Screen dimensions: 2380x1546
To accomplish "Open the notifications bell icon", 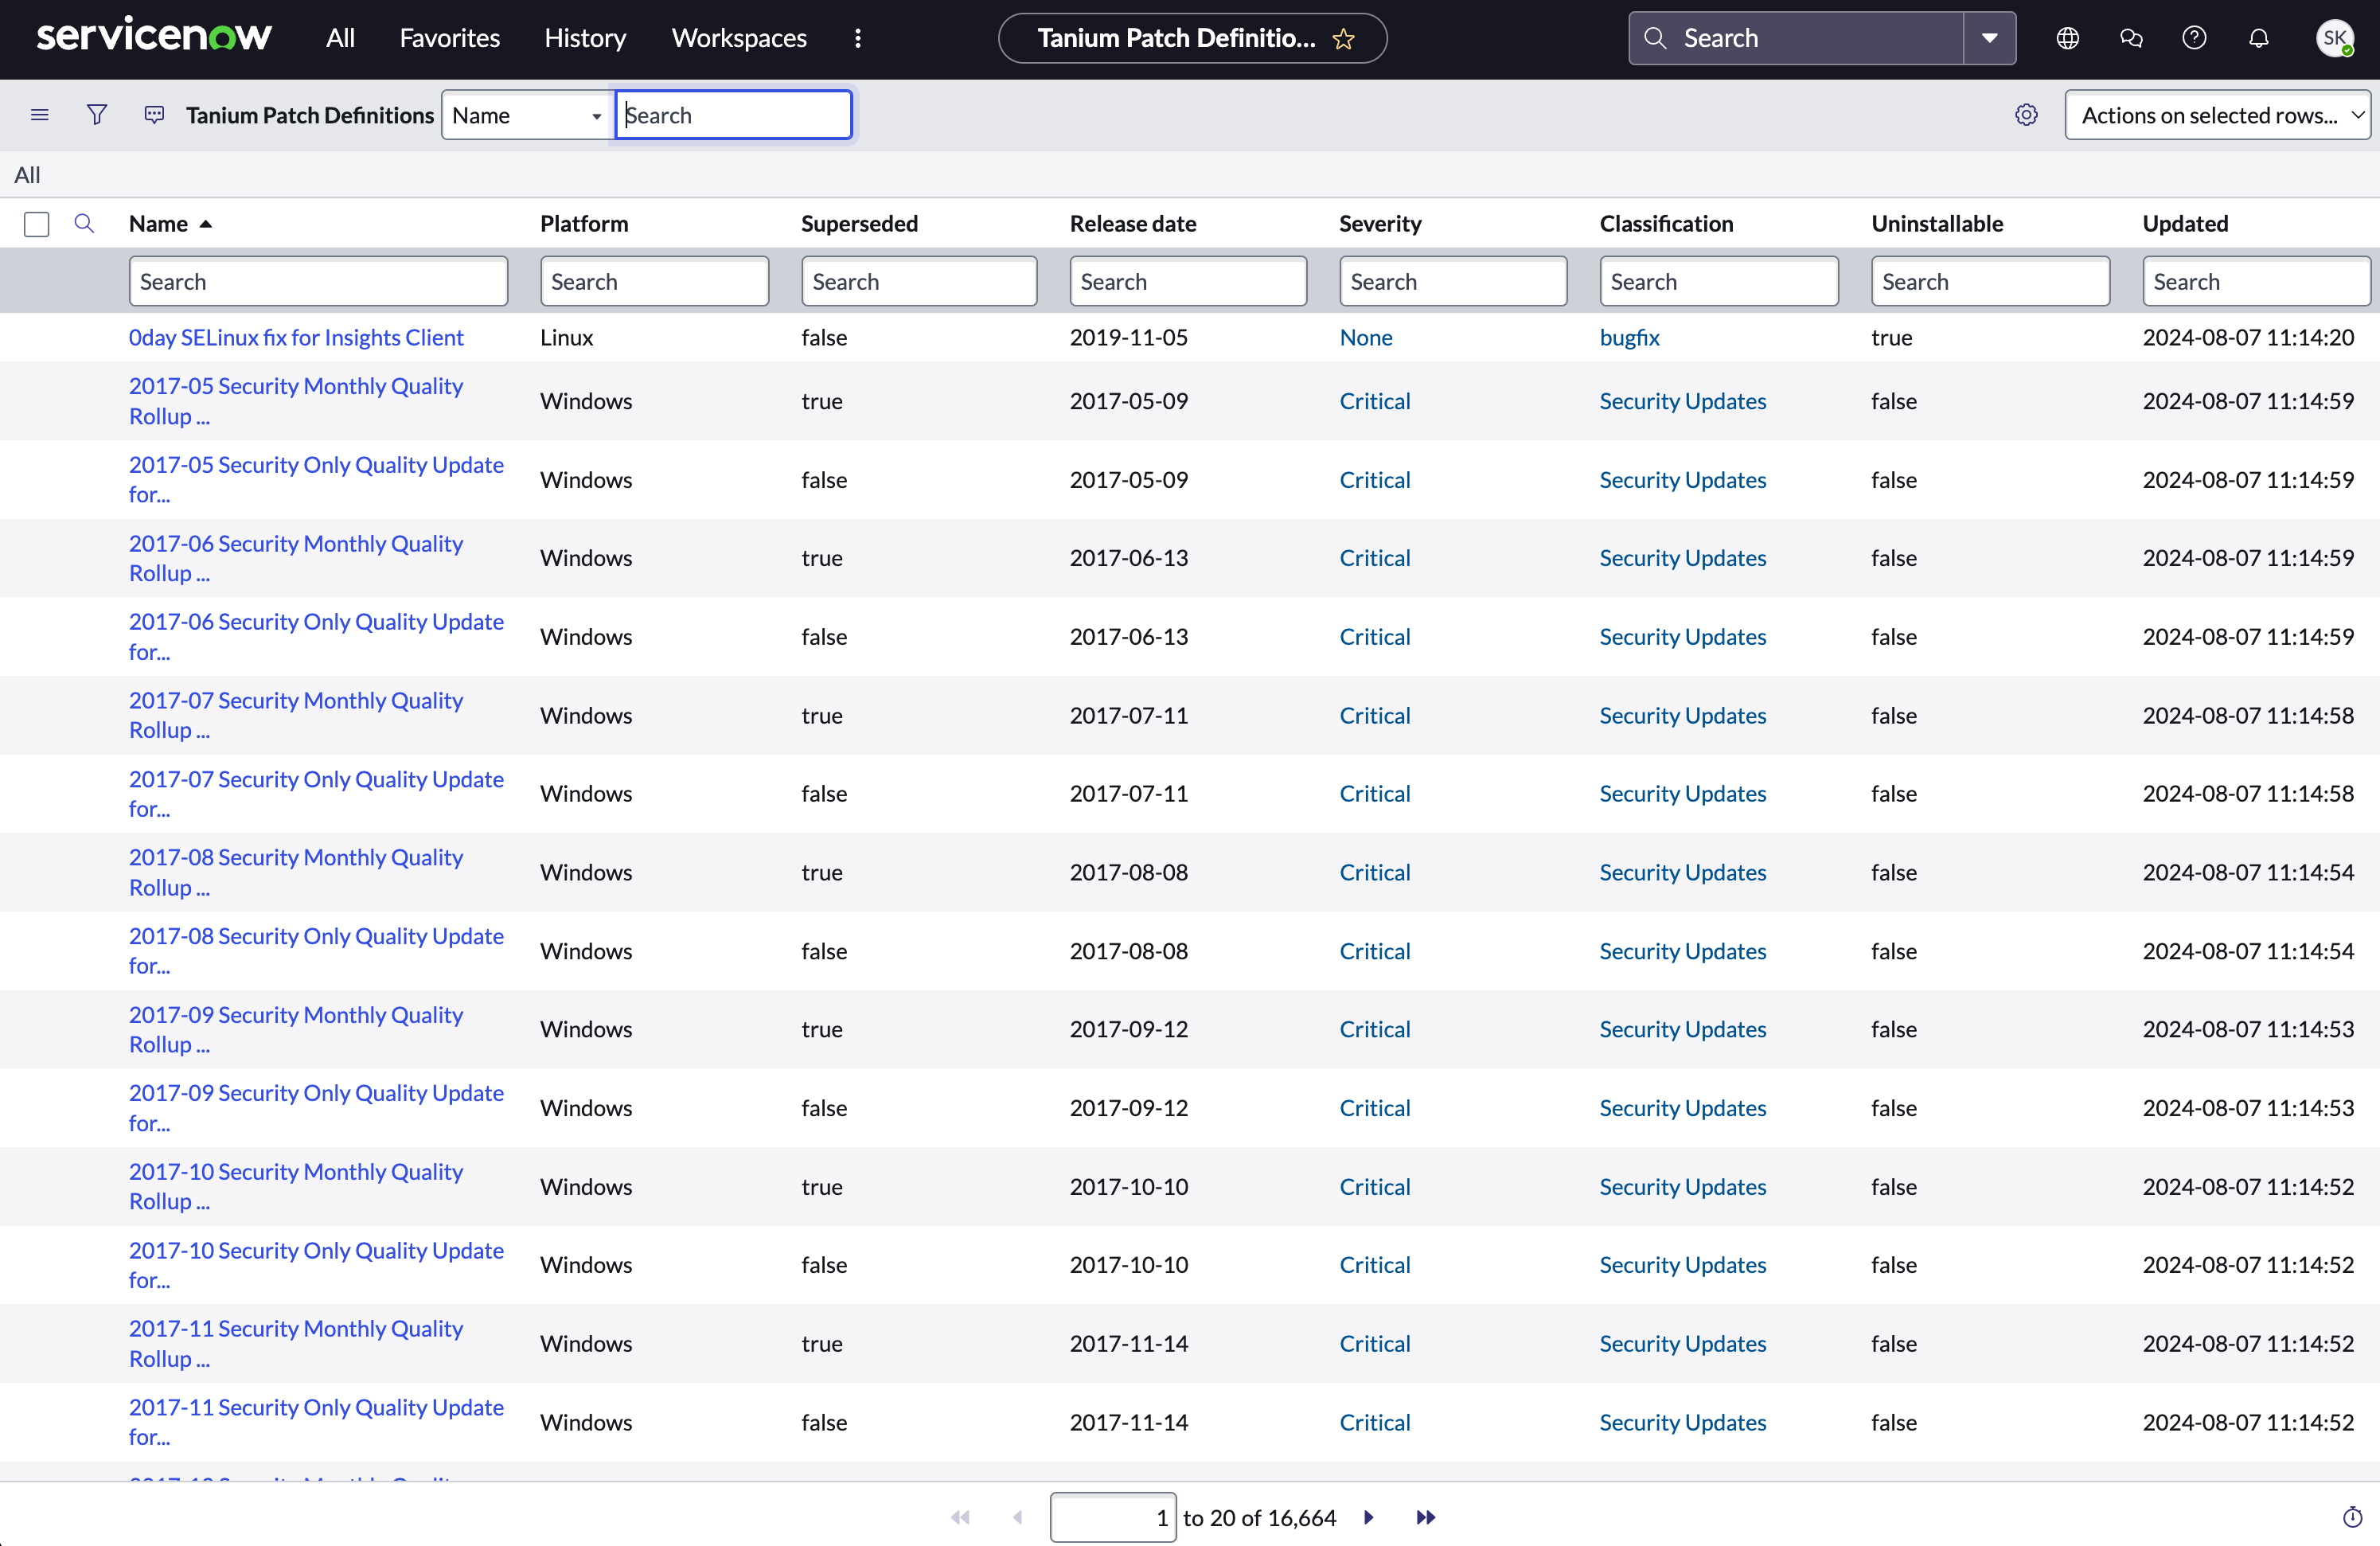I will coord(2258,38).
